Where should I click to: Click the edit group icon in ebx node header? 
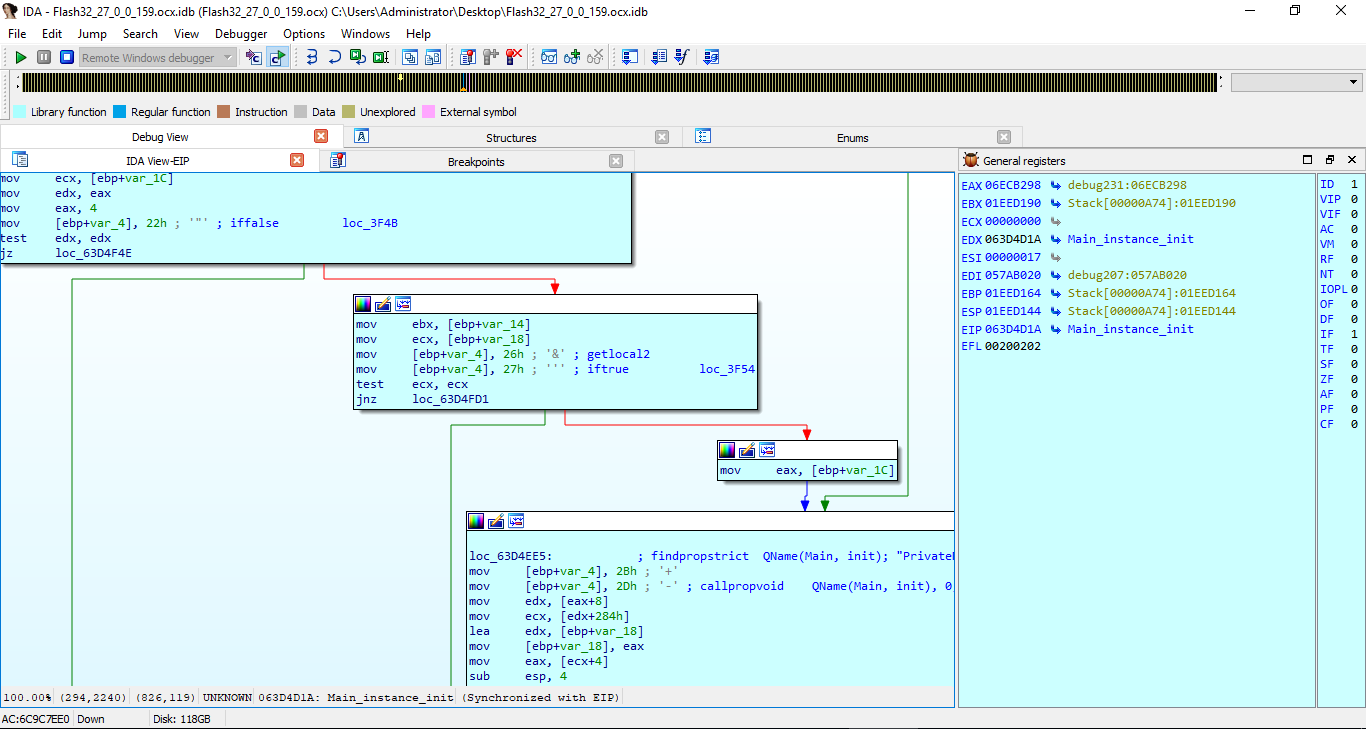pyautogui.click(x=383, y=304)
